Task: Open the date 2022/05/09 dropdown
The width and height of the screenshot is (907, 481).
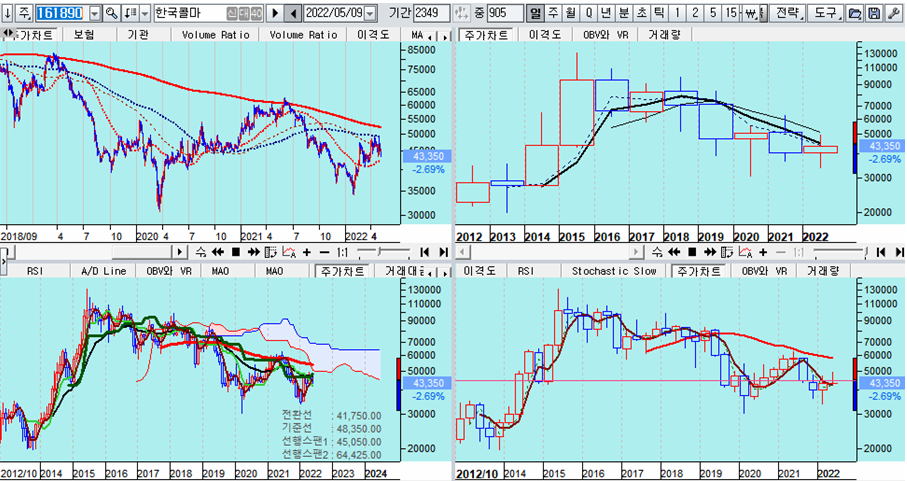Action: [372, 13]
